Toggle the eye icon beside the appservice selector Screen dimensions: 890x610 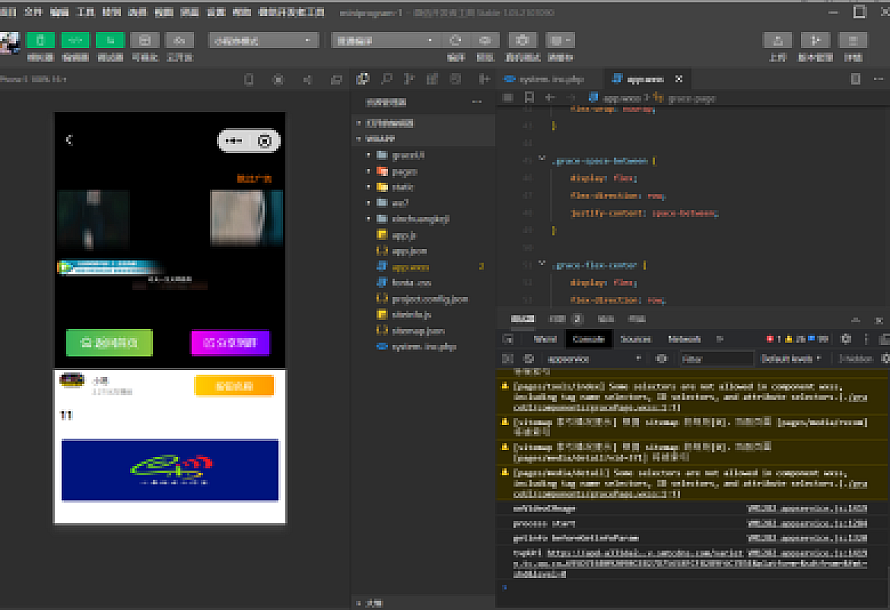pyautogui.click(x=661, y=358)
